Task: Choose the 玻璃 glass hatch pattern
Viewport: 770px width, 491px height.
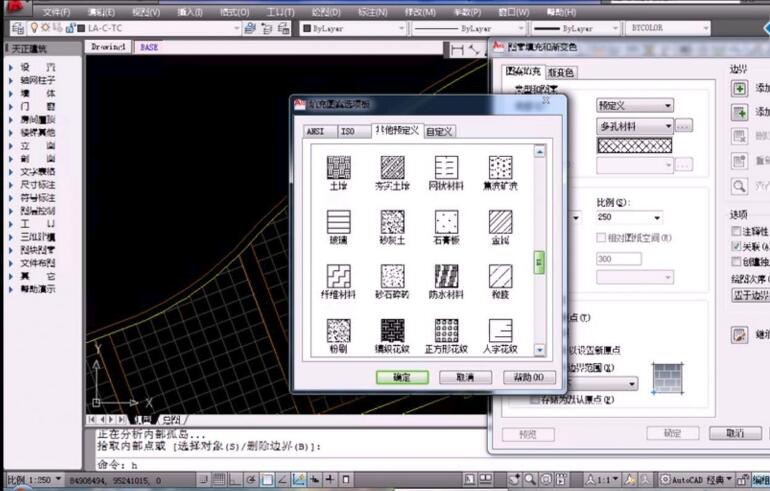Action: [x=338, y=222]
